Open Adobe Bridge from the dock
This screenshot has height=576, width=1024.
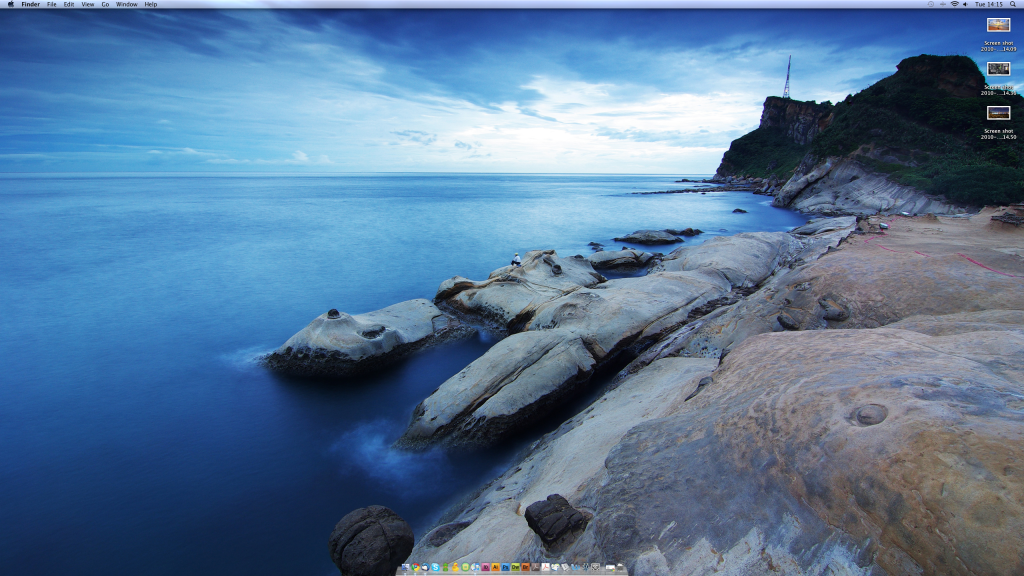(525, 567)
